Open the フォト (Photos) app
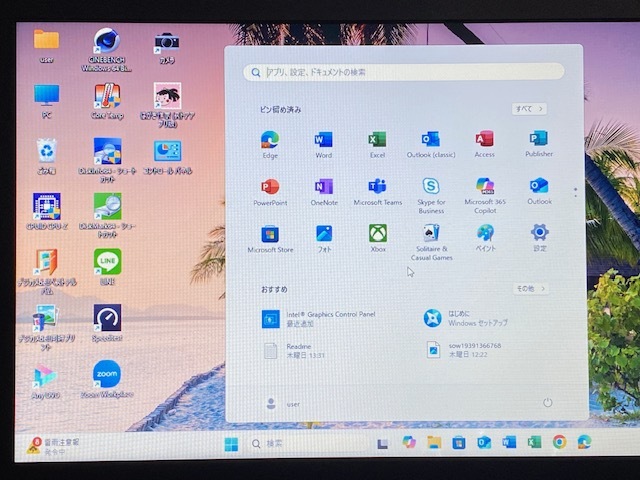640x480 pixels. [x=324, y=239]
